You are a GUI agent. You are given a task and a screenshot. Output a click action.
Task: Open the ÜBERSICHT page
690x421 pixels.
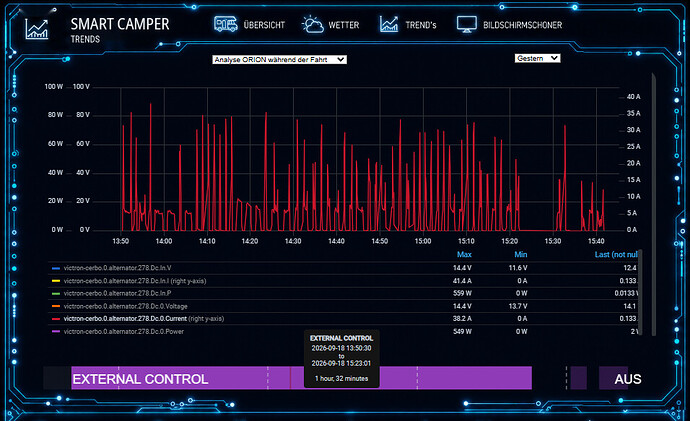click(x=264, y=25)
